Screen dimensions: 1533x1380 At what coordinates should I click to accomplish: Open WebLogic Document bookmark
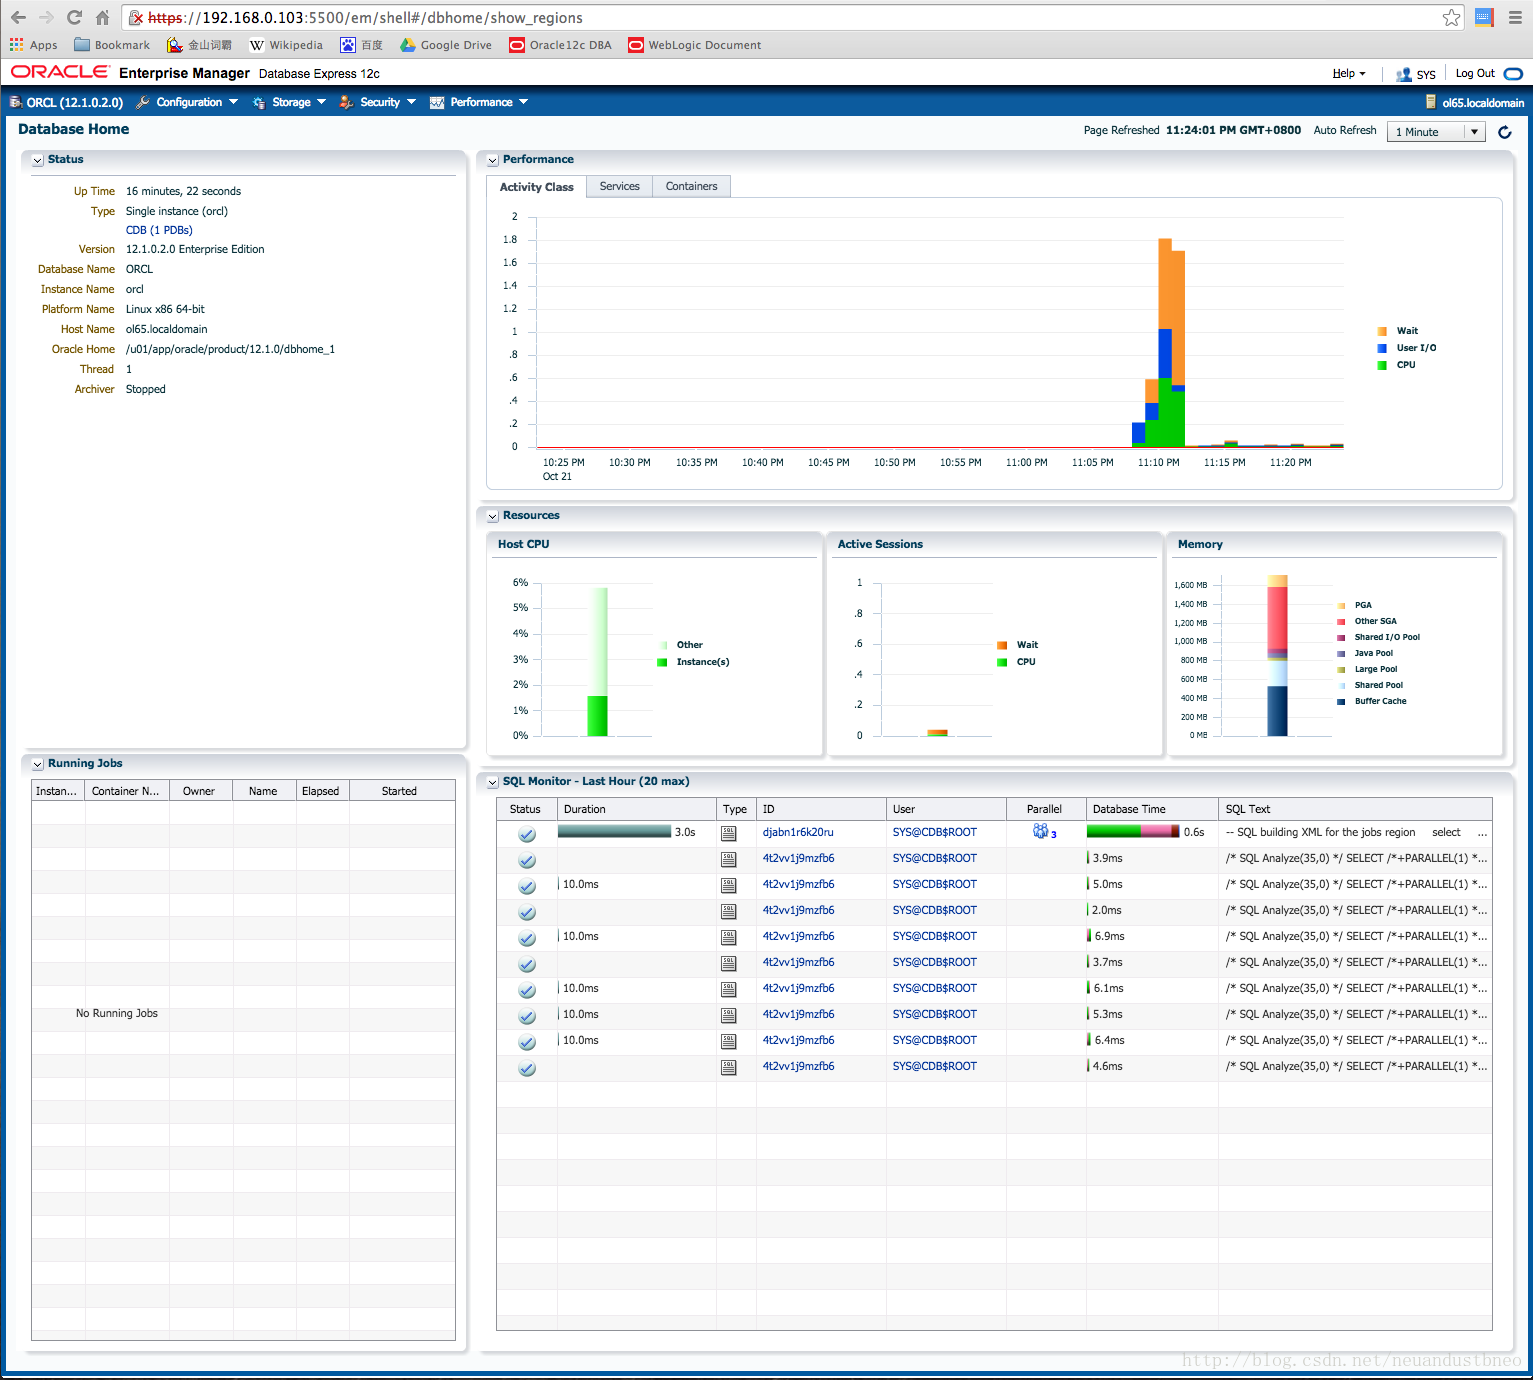(694, 45)
